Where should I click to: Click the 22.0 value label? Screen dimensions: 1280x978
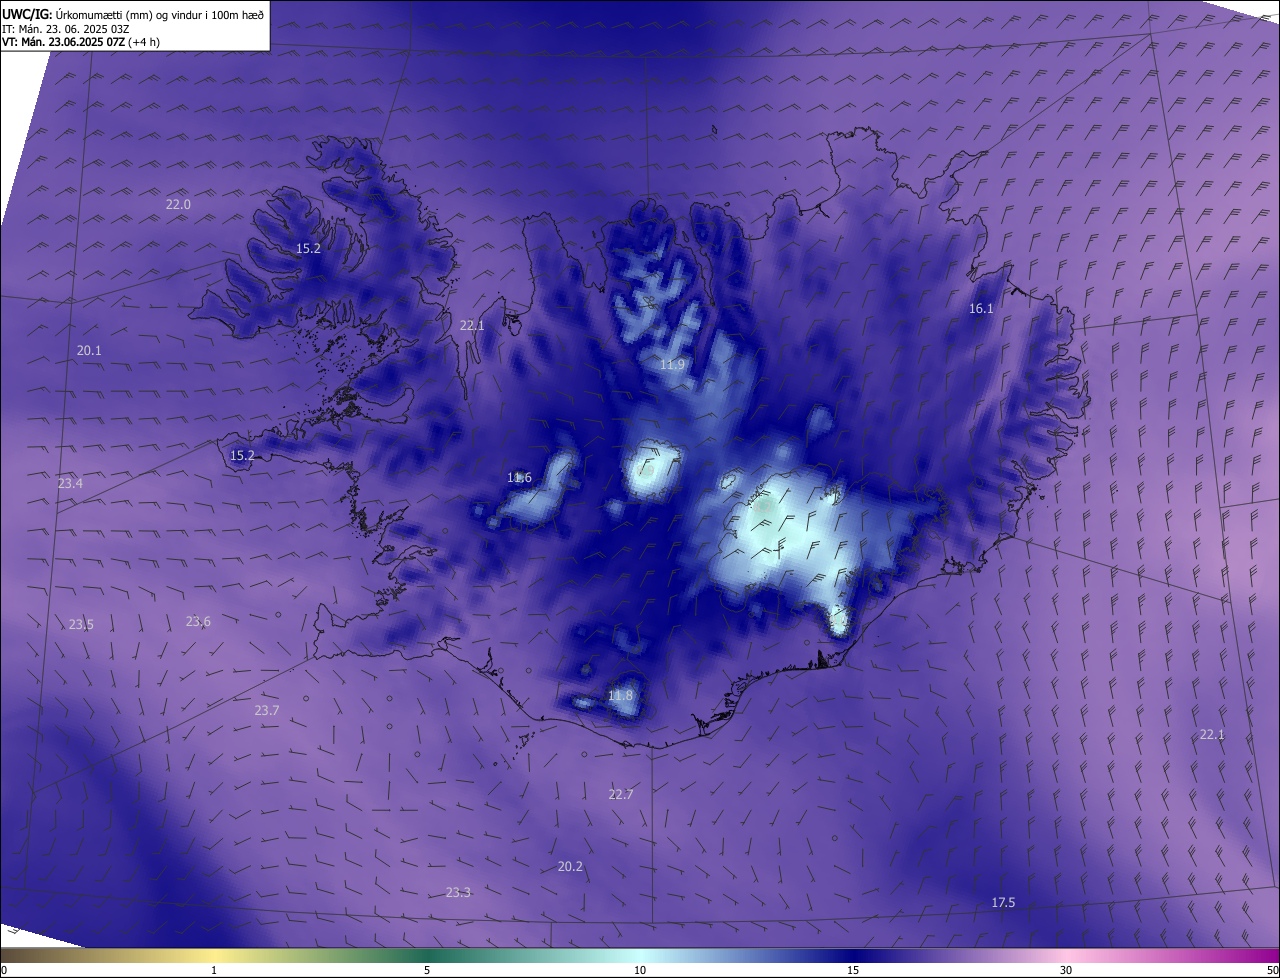(x=178, y=204)
